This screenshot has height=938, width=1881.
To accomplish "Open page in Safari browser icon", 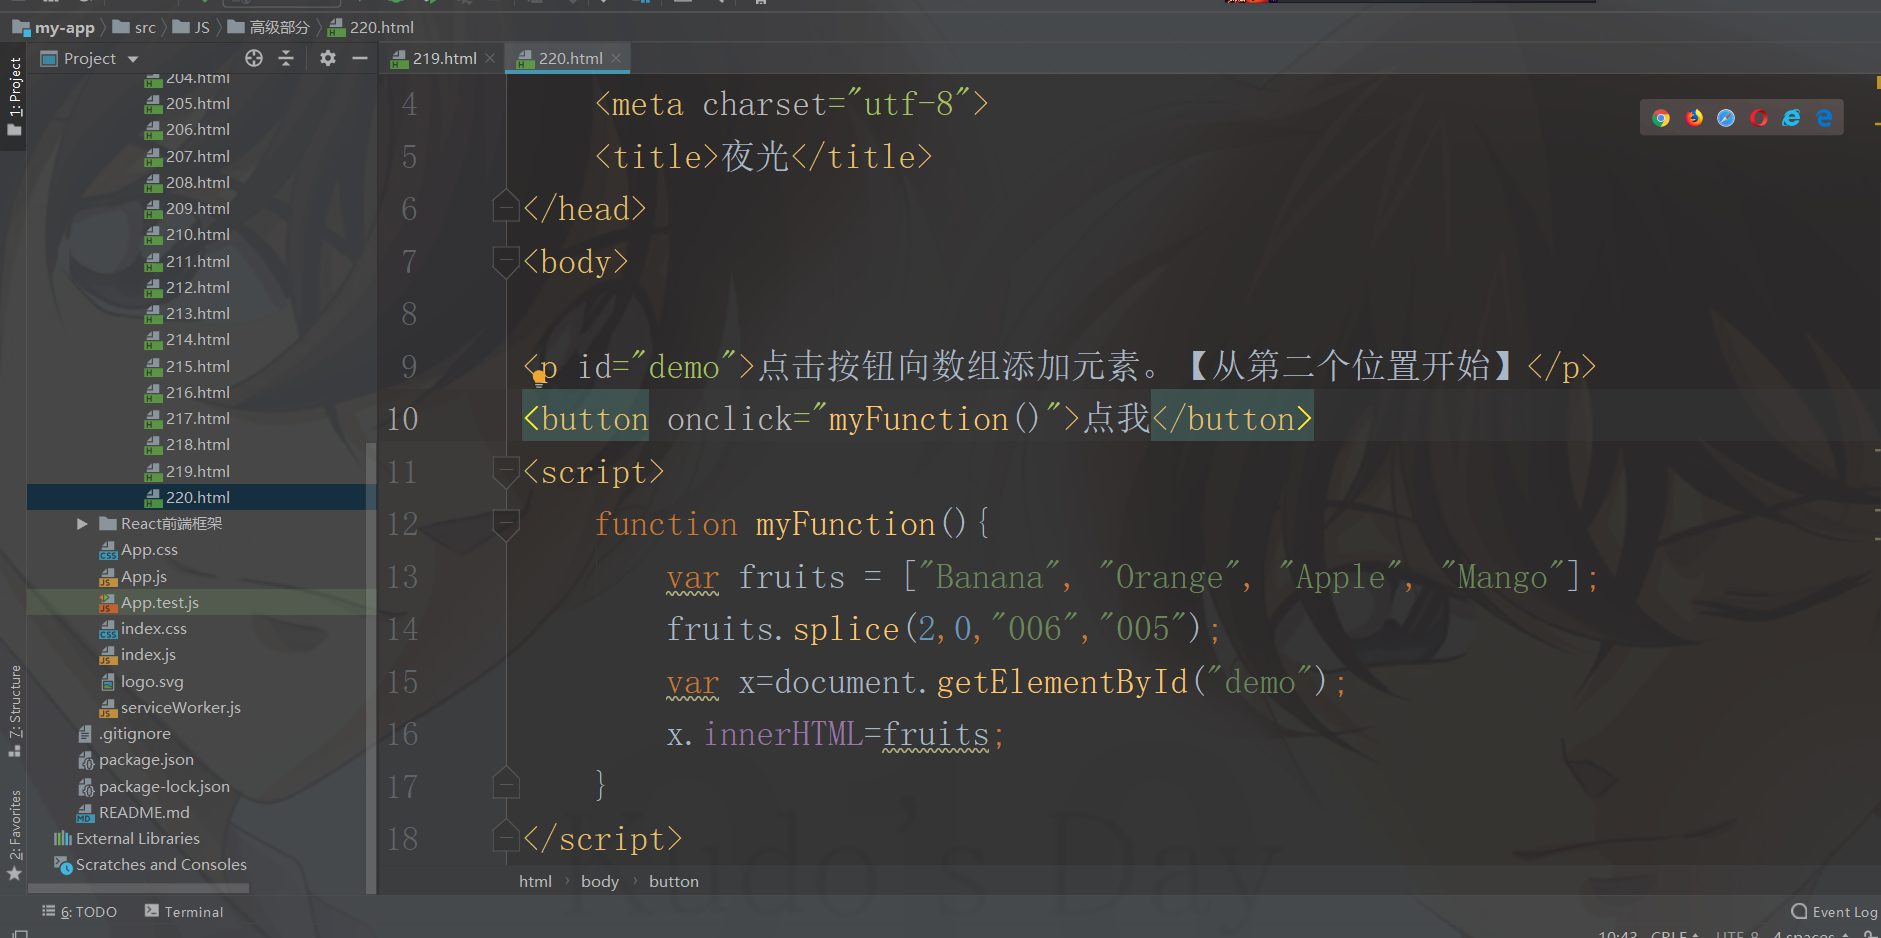I will point(1726,118).
